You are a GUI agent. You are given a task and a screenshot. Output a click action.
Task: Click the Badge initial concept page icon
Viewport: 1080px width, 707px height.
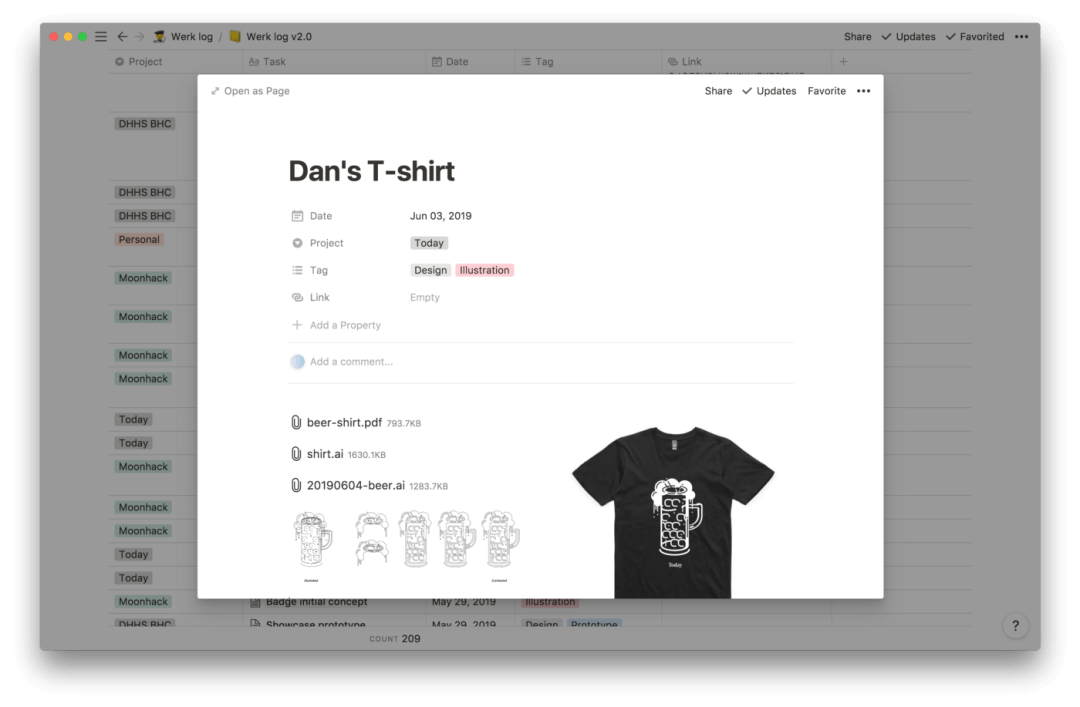[x=255, y=602]
